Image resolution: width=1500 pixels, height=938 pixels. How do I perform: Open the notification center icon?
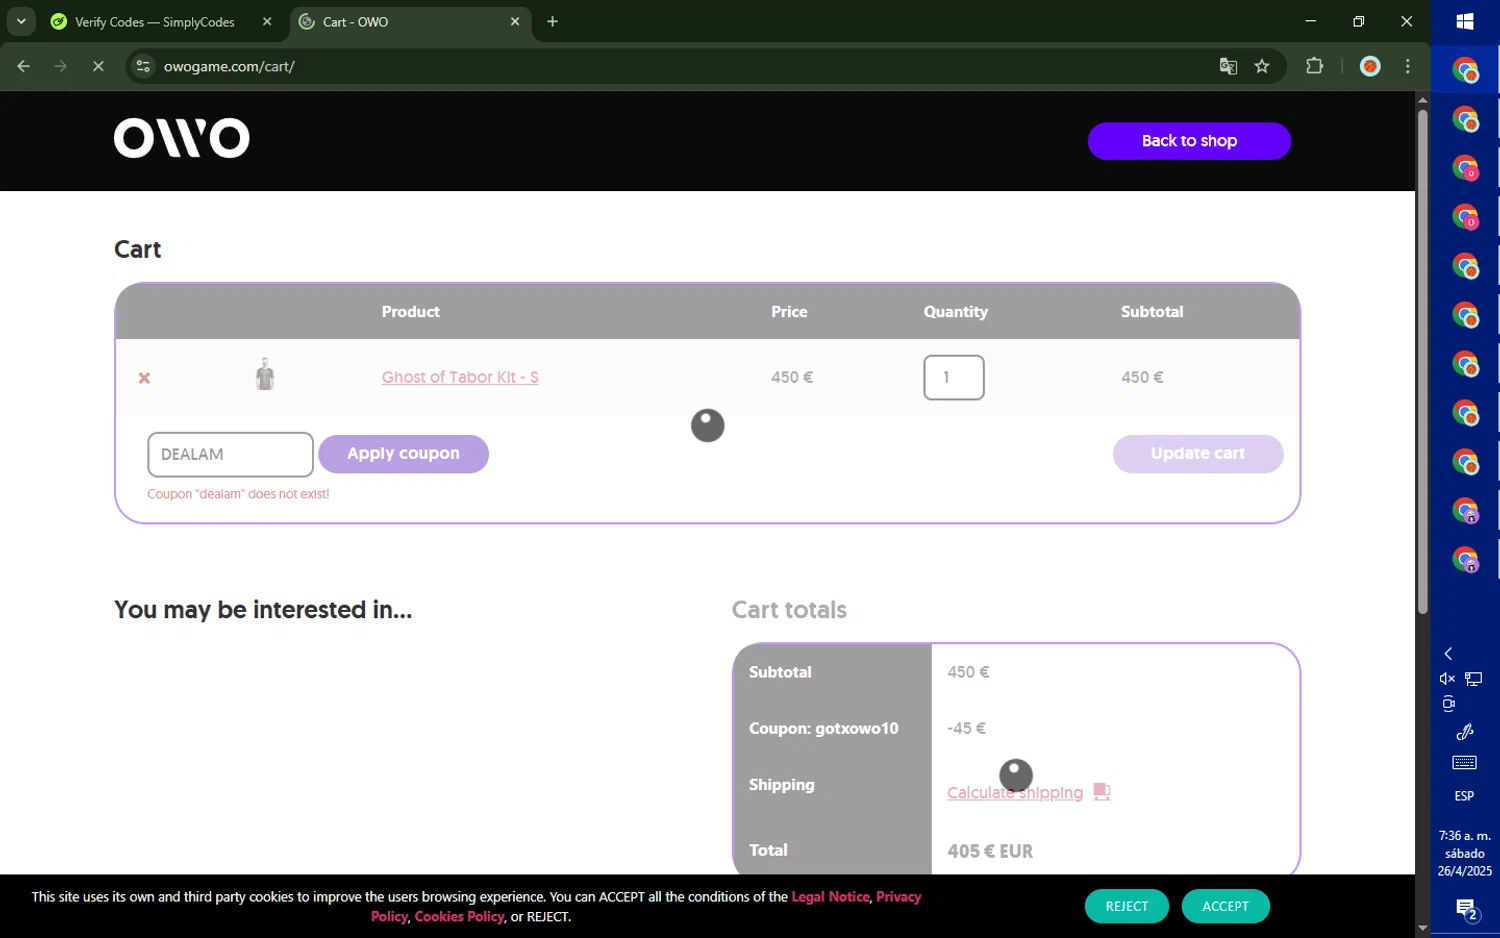coord(1466,909)
